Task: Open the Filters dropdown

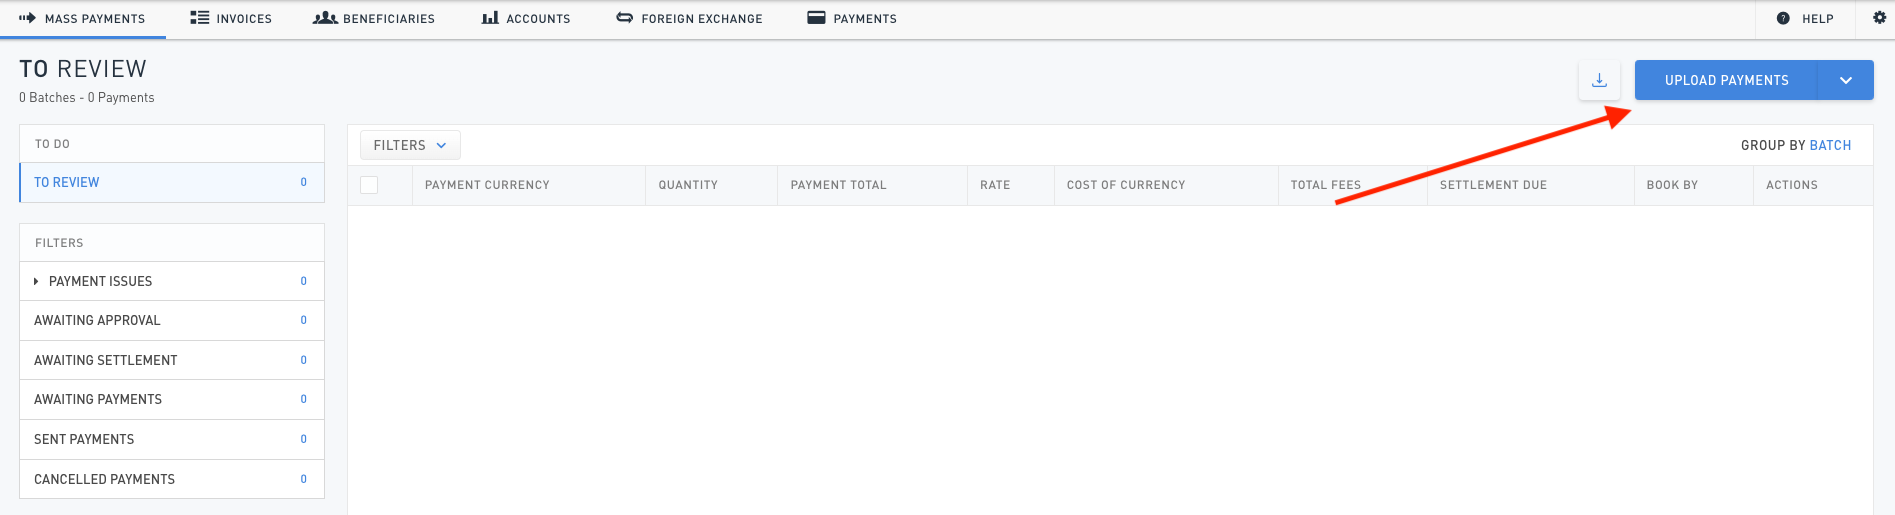Action: (x=410, y=145)
